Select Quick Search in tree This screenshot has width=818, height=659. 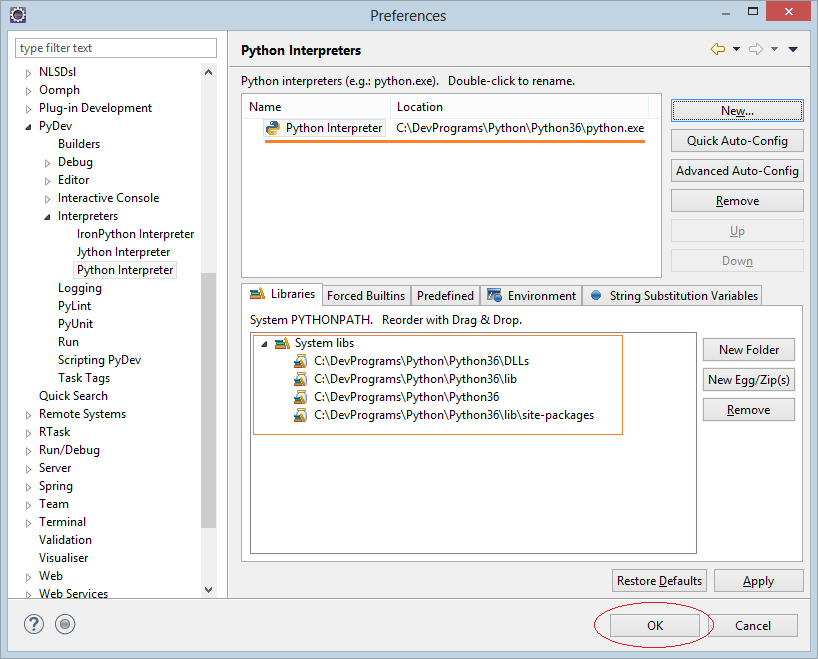tap(74, 396)
